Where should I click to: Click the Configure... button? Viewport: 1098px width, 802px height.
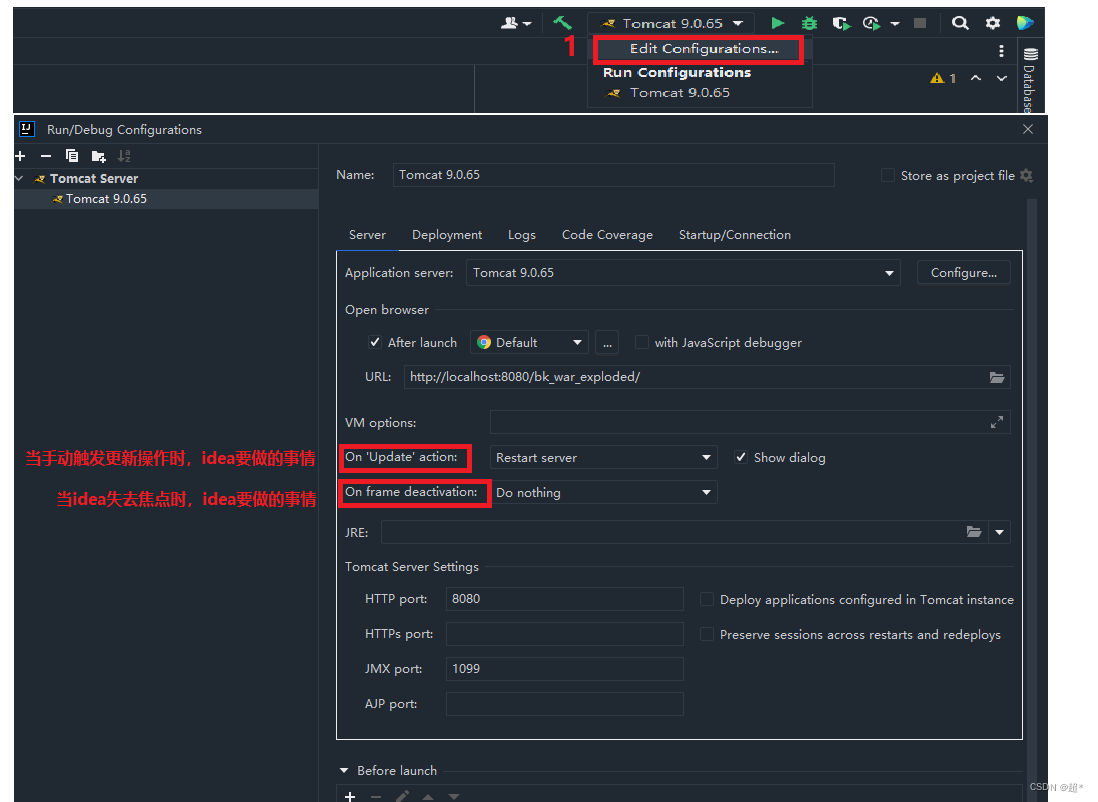(x=964, y=273)
